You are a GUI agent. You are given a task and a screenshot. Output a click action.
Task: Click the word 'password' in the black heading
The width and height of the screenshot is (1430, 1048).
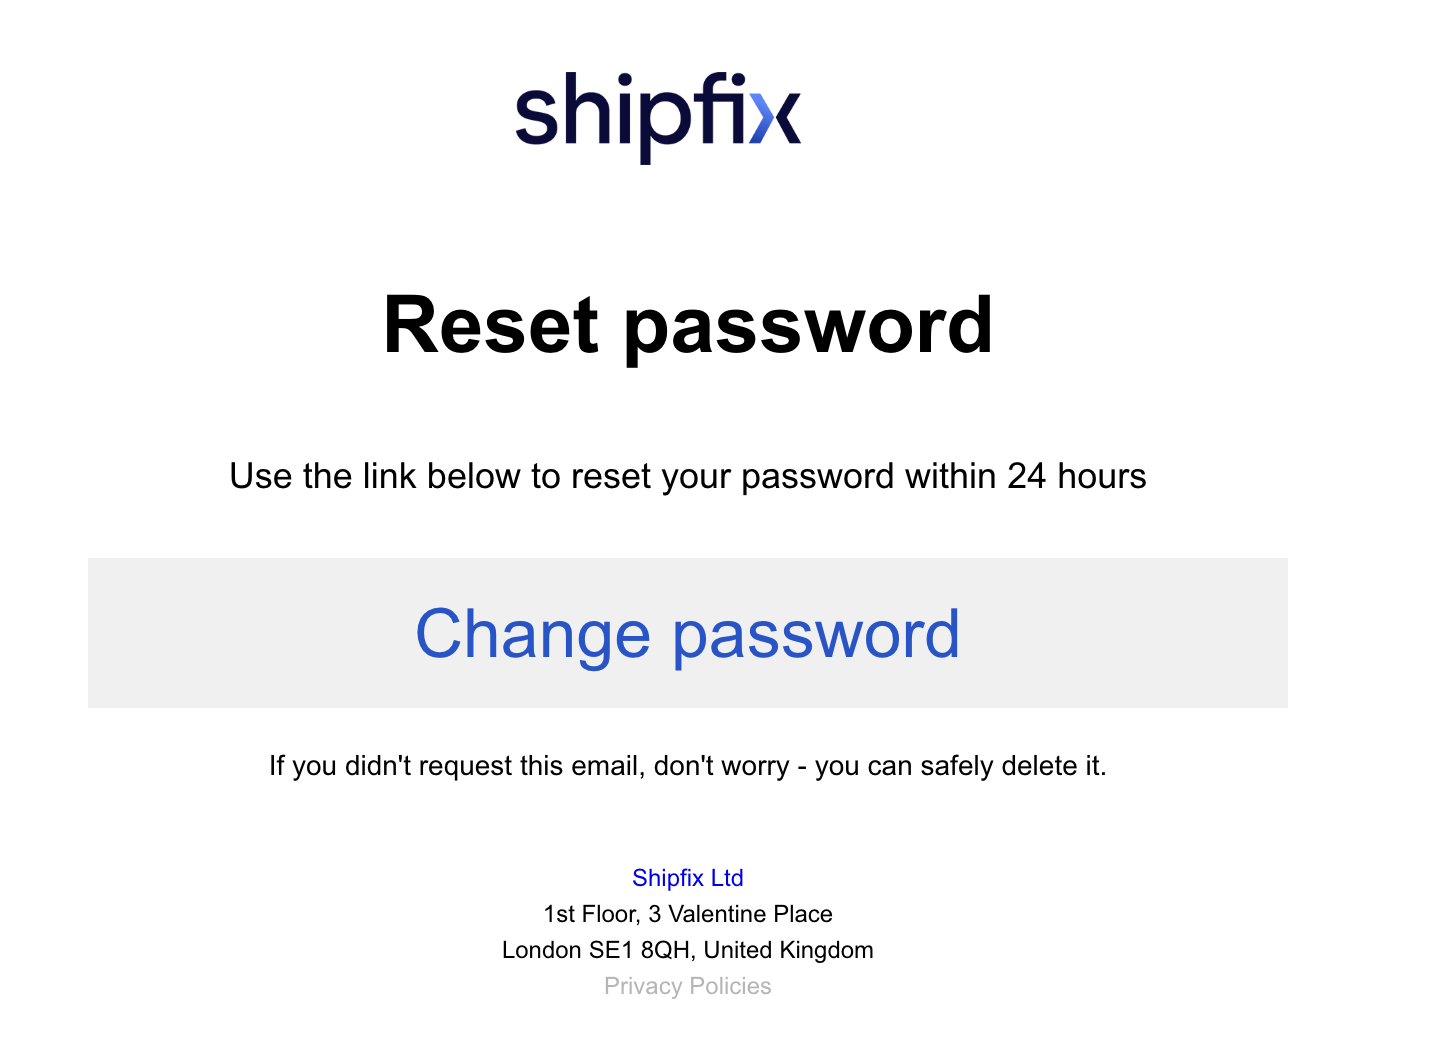click(808, 327)
